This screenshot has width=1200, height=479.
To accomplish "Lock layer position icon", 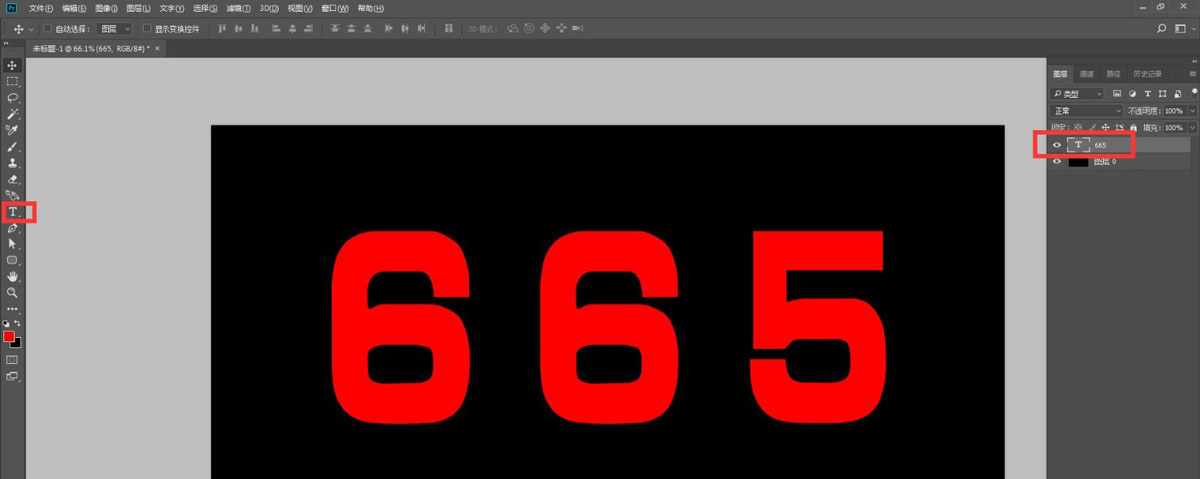I will coord(1105,127).
